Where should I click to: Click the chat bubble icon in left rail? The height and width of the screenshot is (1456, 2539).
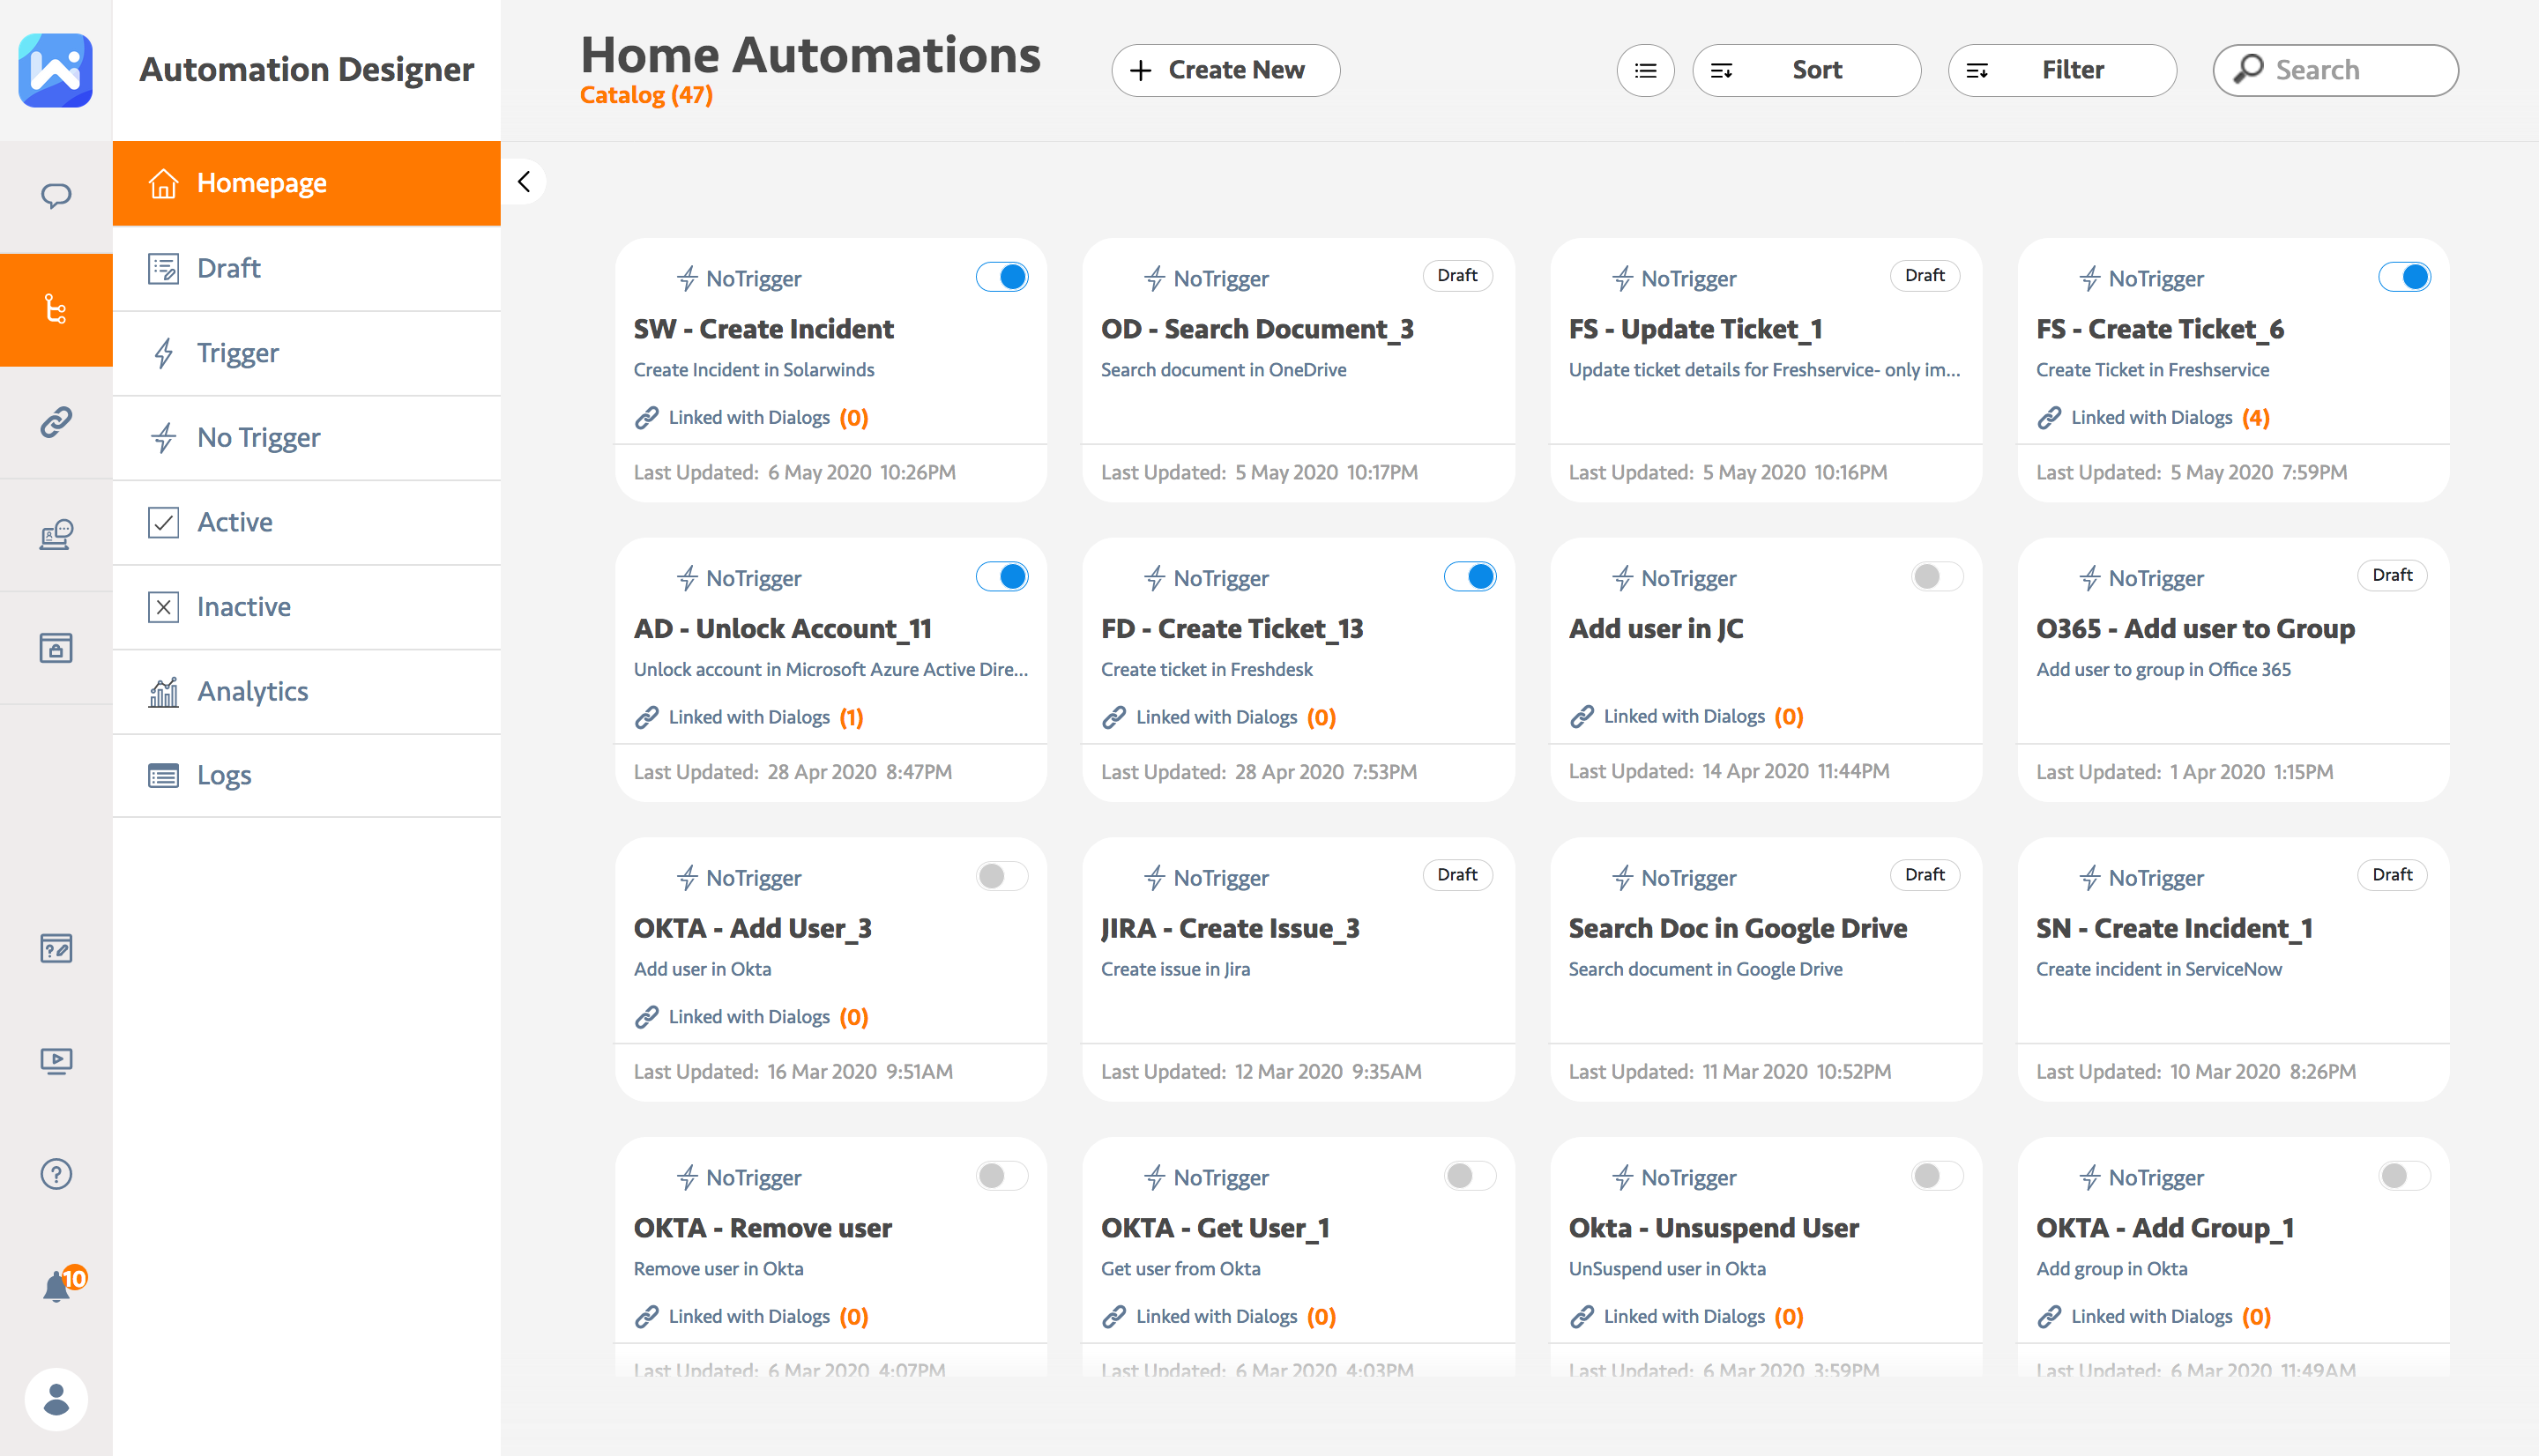pyautogui.click(x=56, y=195)
